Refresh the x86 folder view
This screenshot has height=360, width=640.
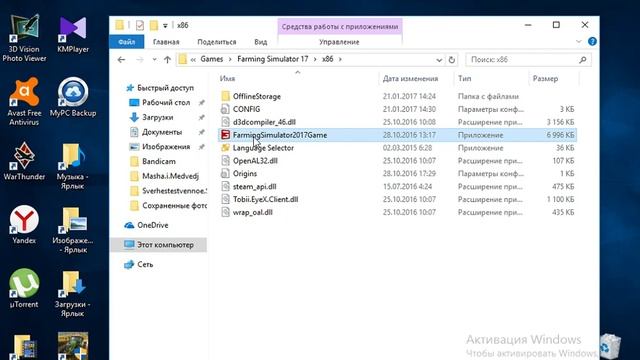pos(452,60)
